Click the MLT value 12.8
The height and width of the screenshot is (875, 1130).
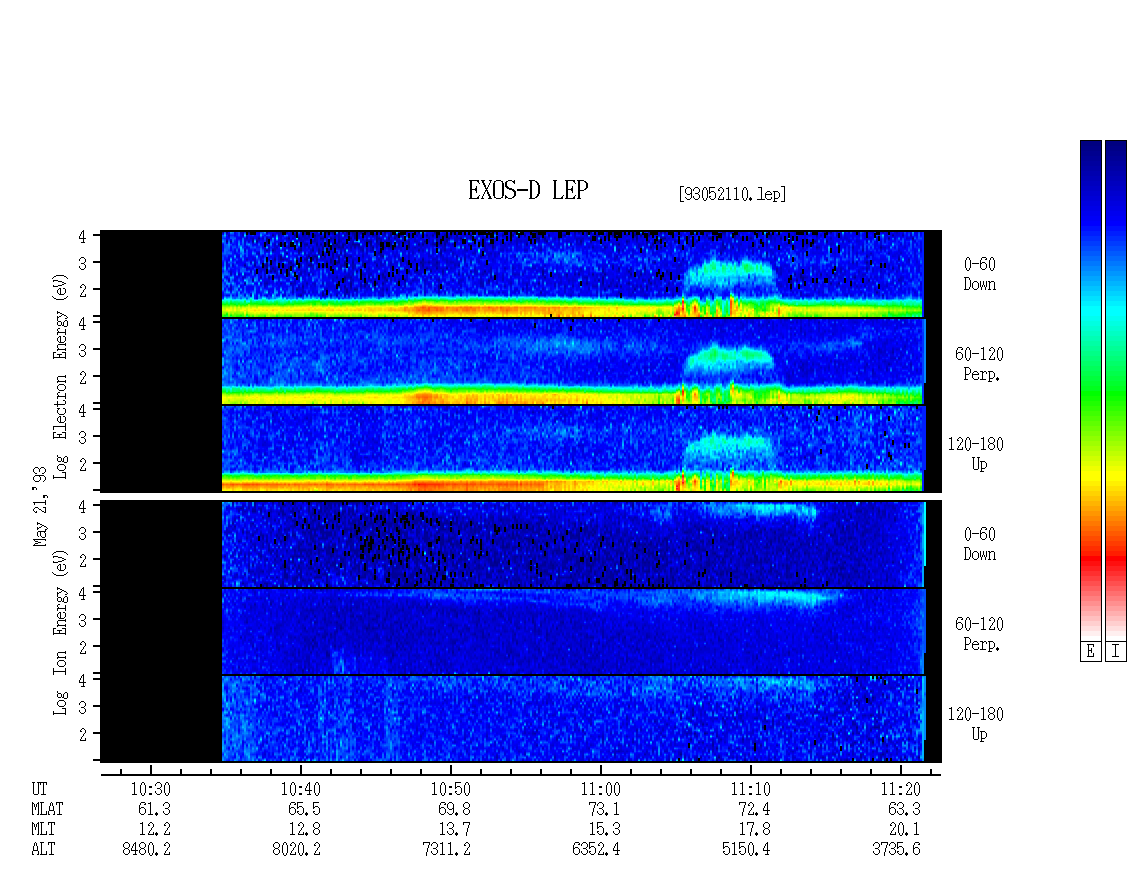pyautogui.click(x=304, y=829)
